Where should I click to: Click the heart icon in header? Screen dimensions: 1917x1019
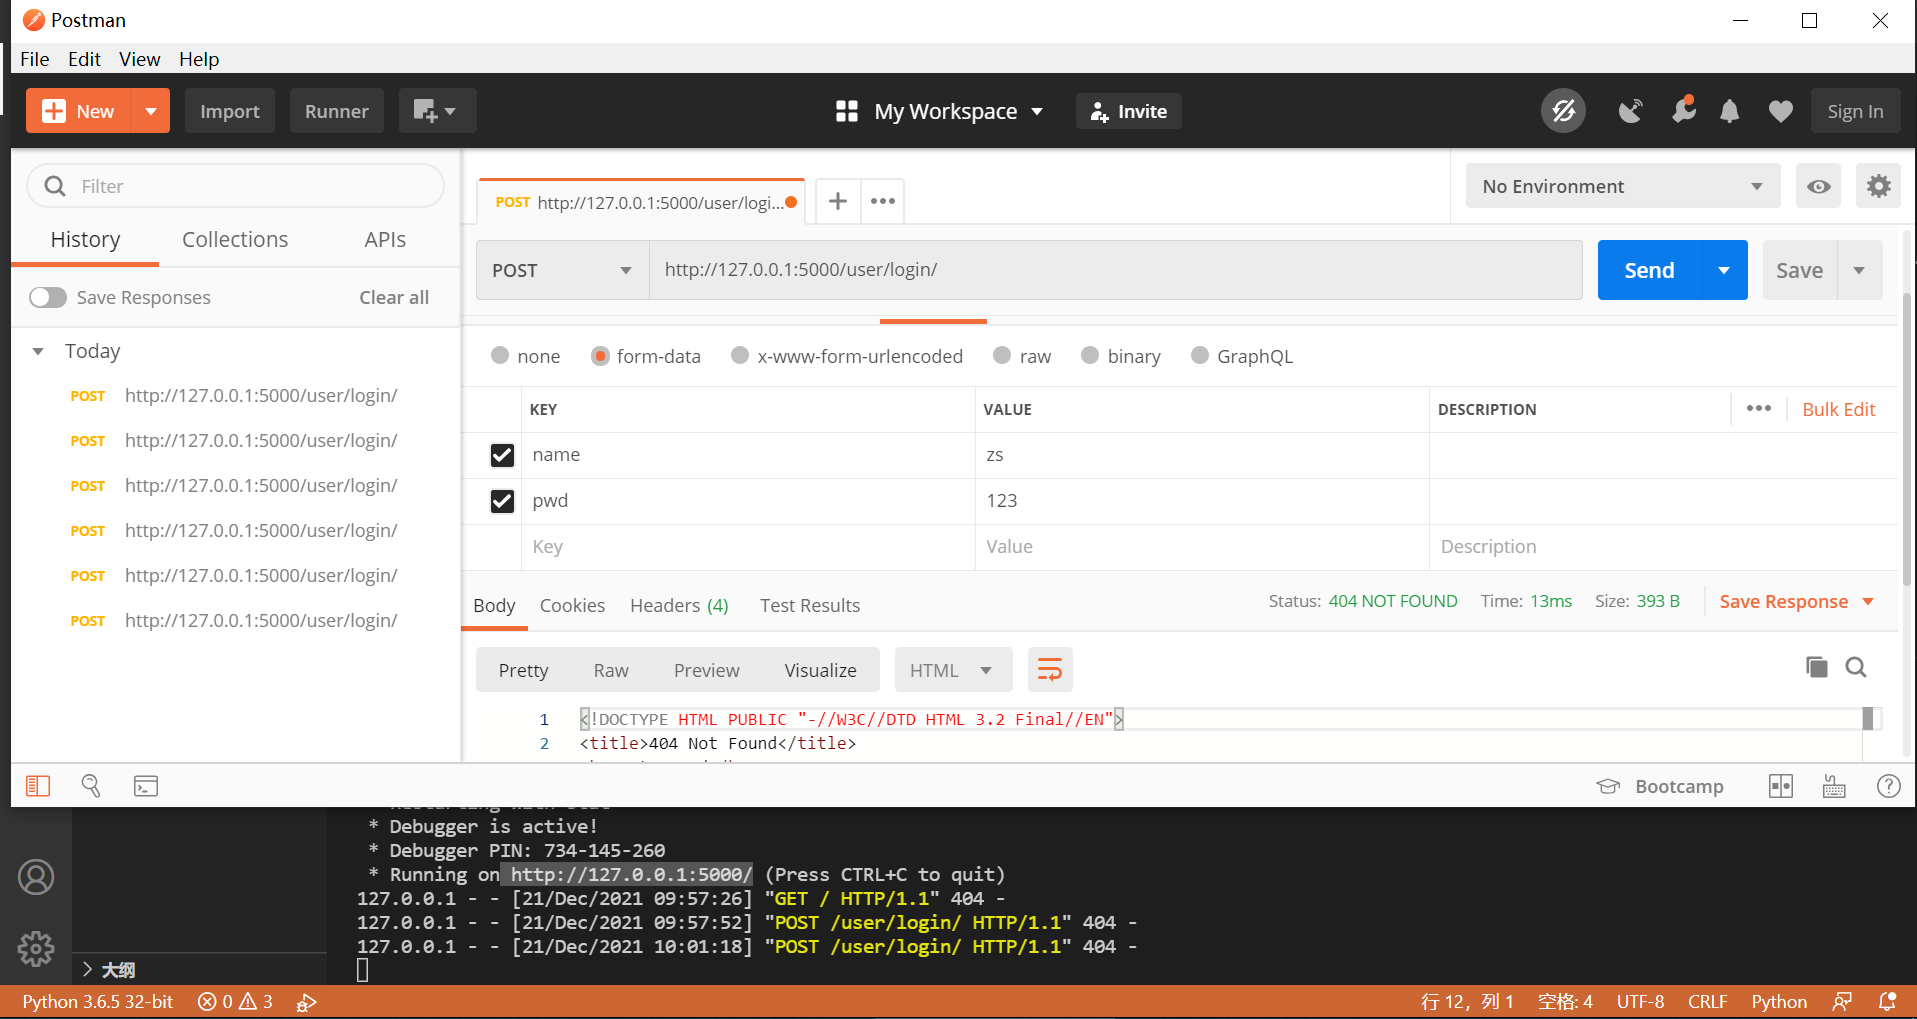click(x=1780, y=111)
